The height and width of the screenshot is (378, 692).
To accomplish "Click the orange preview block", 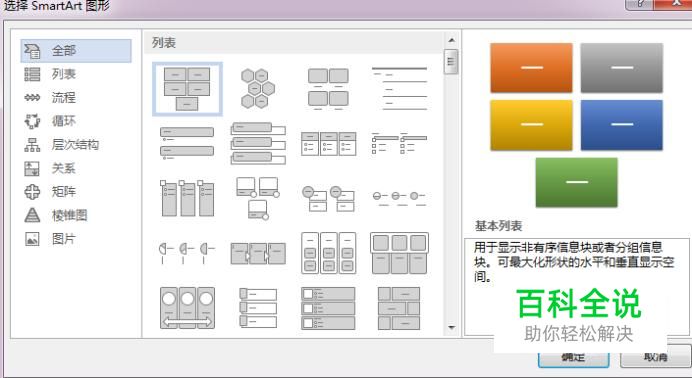I will (531, 68).
